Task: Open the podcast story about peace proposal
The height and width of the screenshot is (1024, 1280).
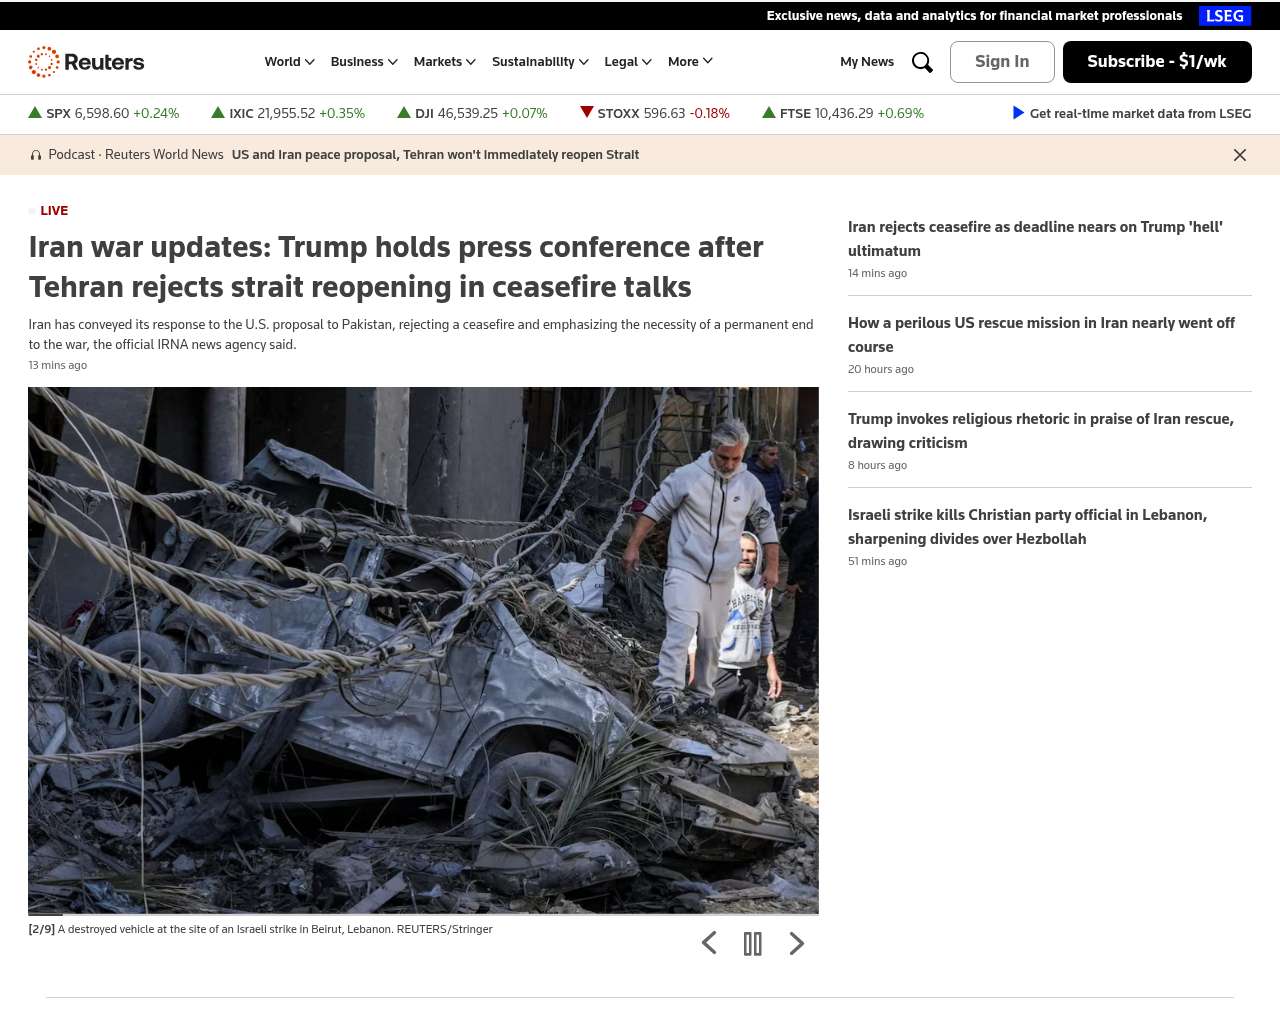Action: (435, 155)
